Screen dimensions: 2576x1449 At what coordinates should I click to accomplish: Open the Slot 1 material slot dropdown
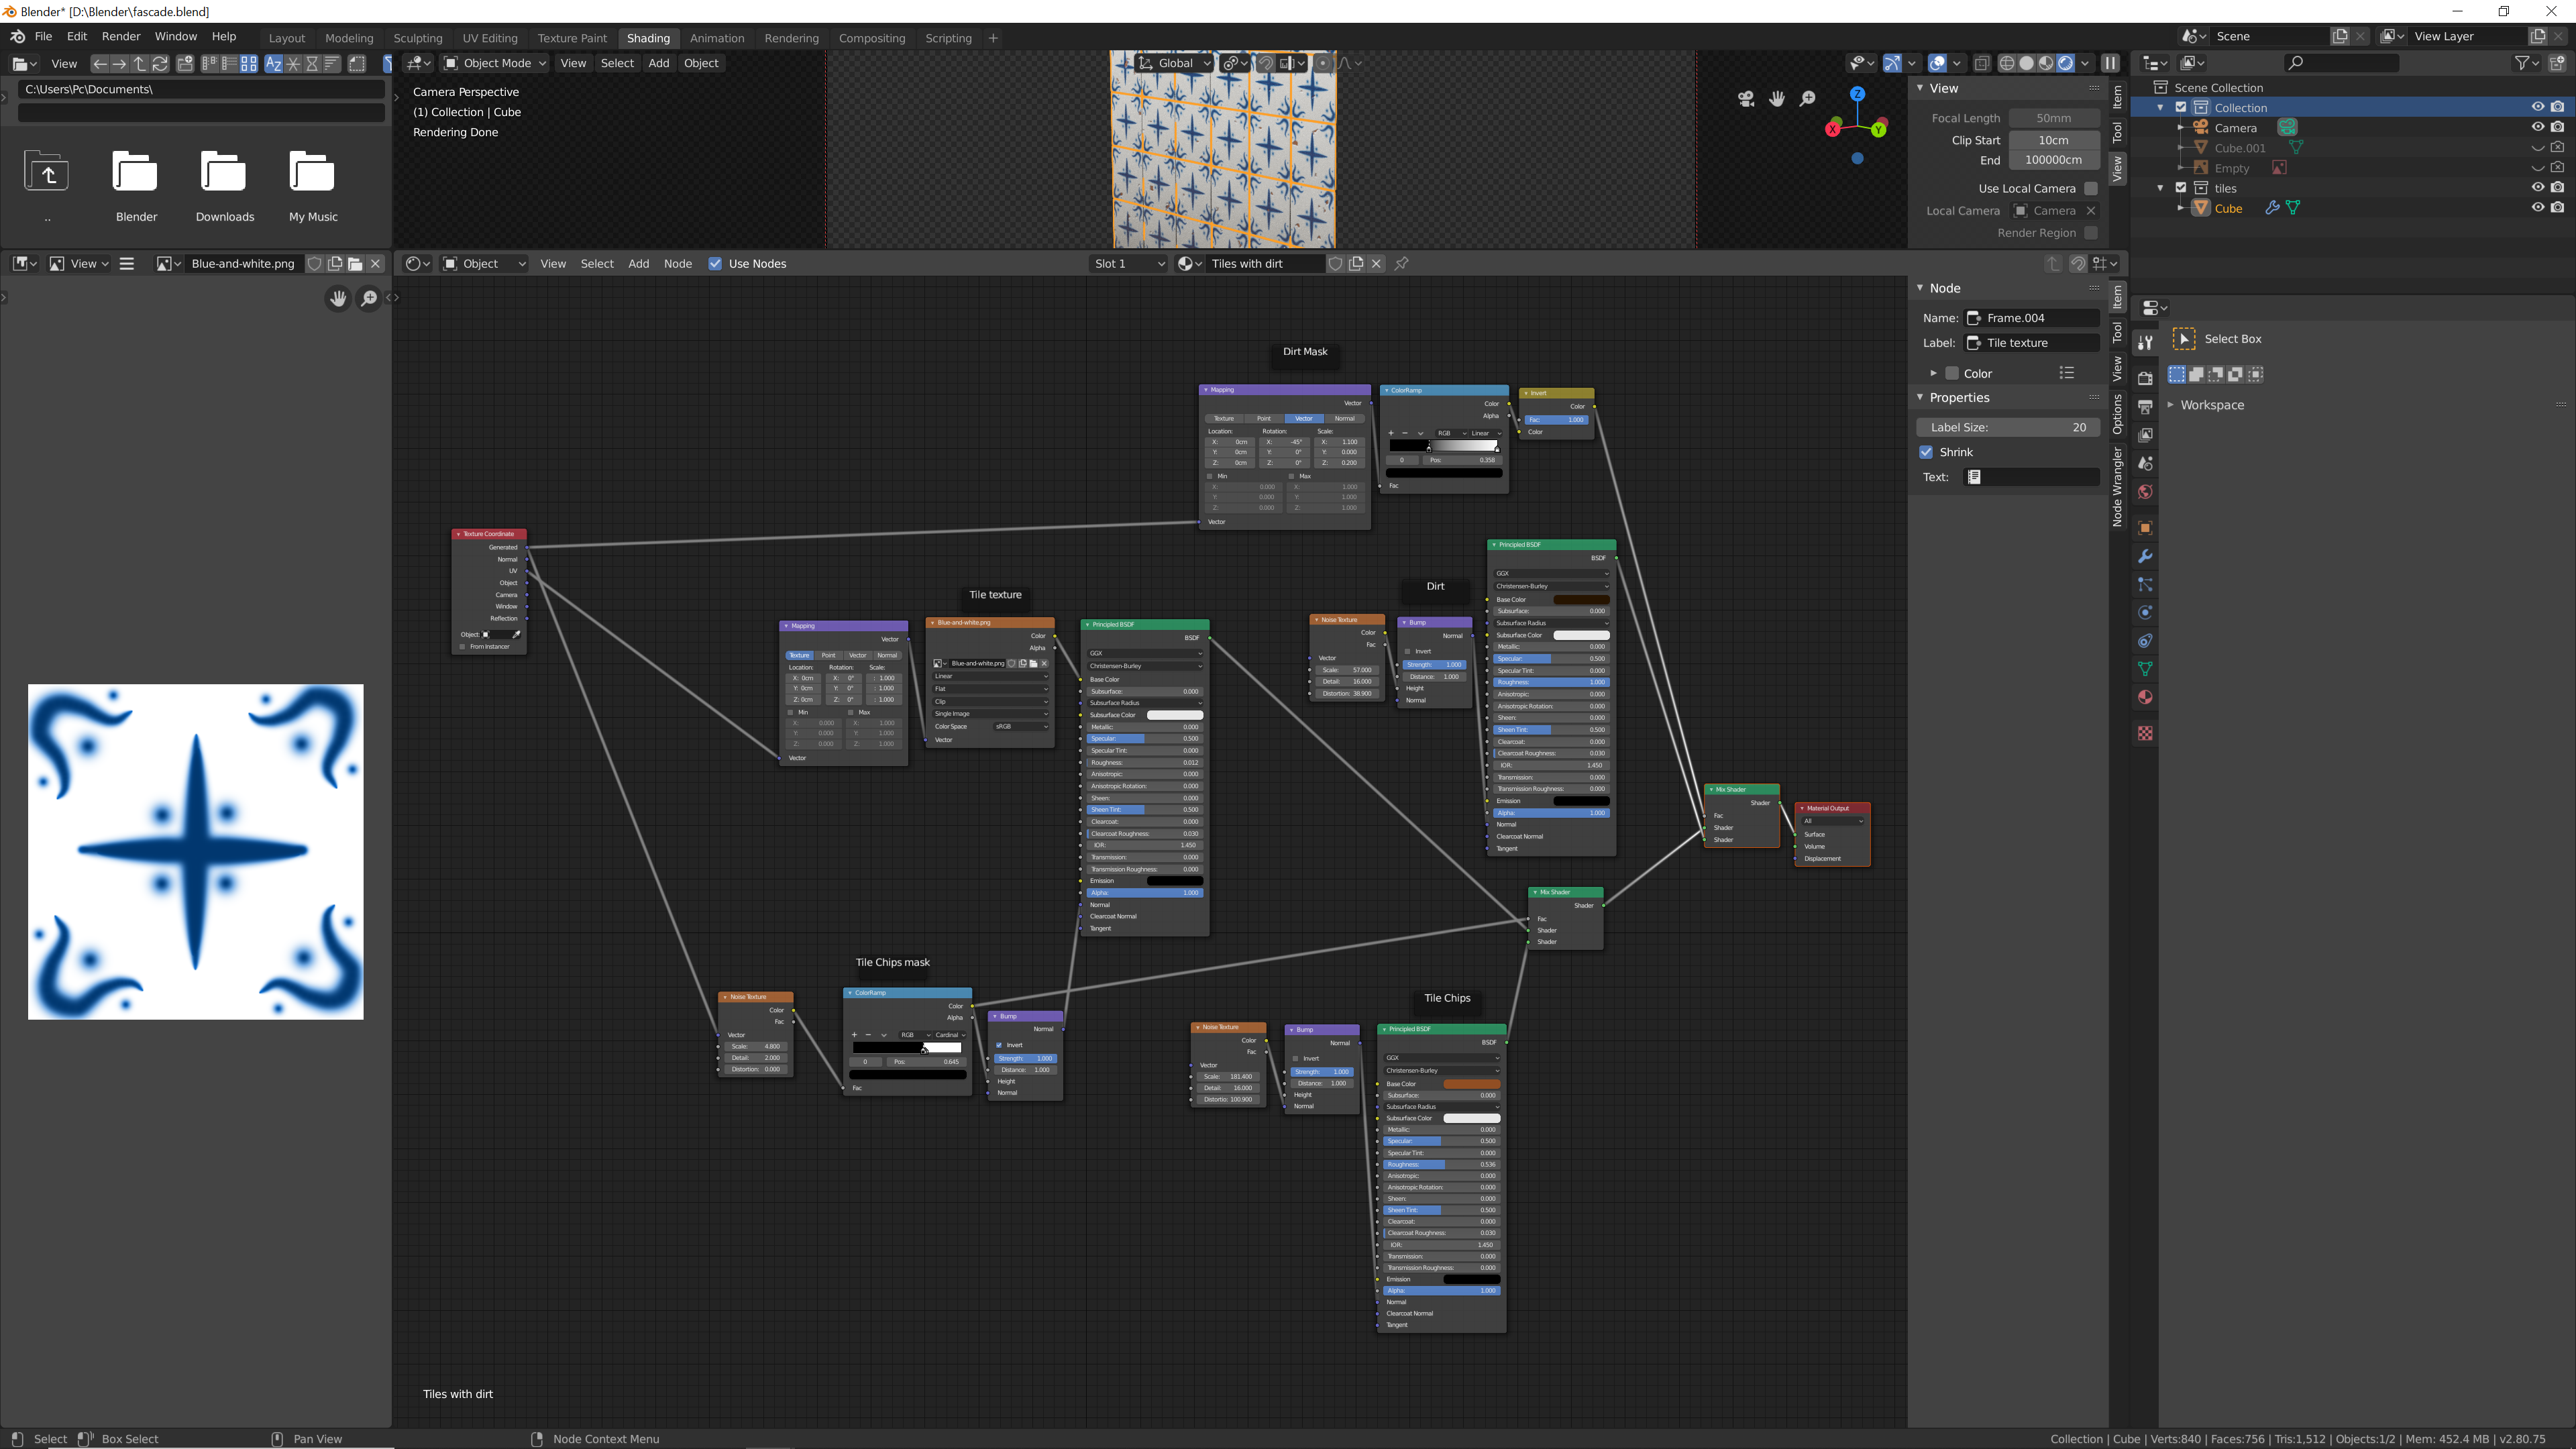coord(1129,264)
